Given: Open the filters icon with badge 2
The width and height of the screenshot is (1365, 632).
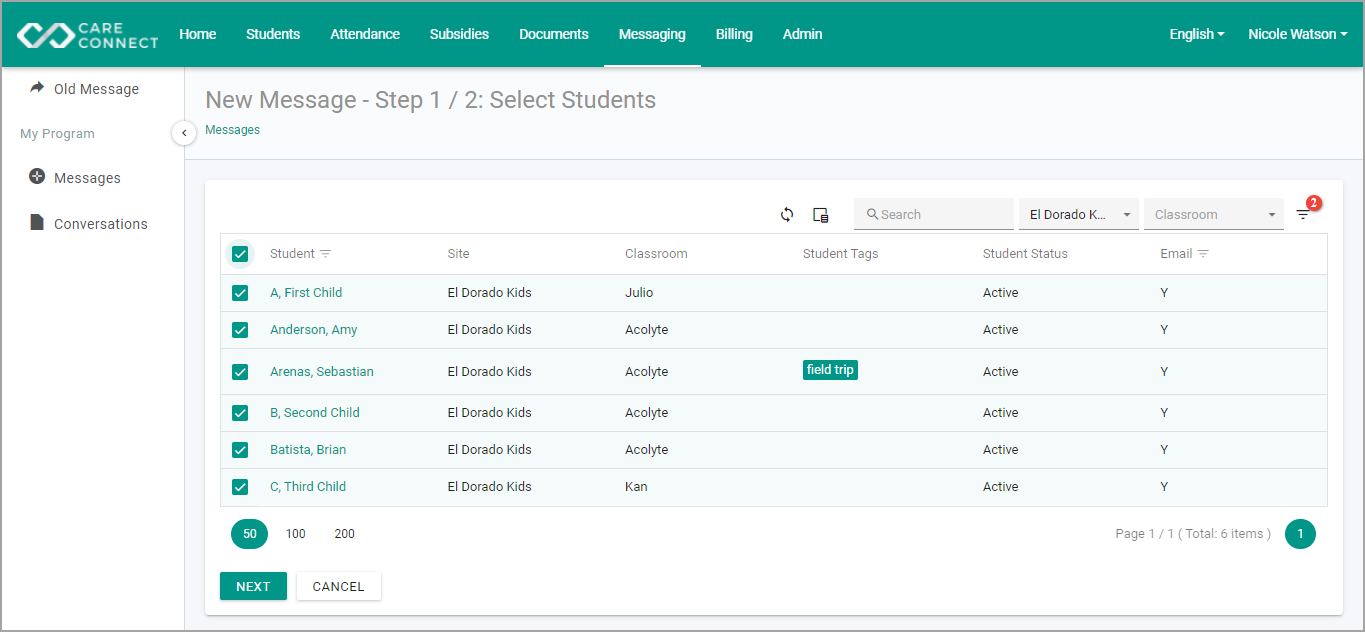Looking at the screenshot, I should [x=1303, y=214].
